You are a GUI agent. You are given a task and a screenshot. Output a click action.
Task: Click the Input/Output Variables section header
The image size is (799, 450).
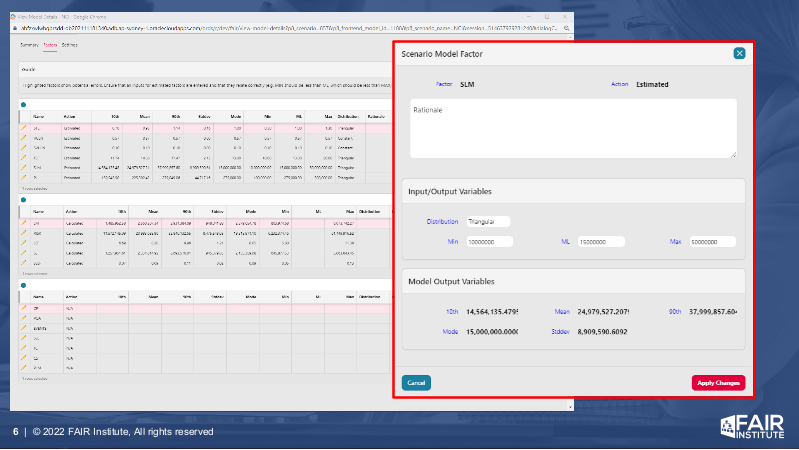pyautogui.click(x=573, y=192)
